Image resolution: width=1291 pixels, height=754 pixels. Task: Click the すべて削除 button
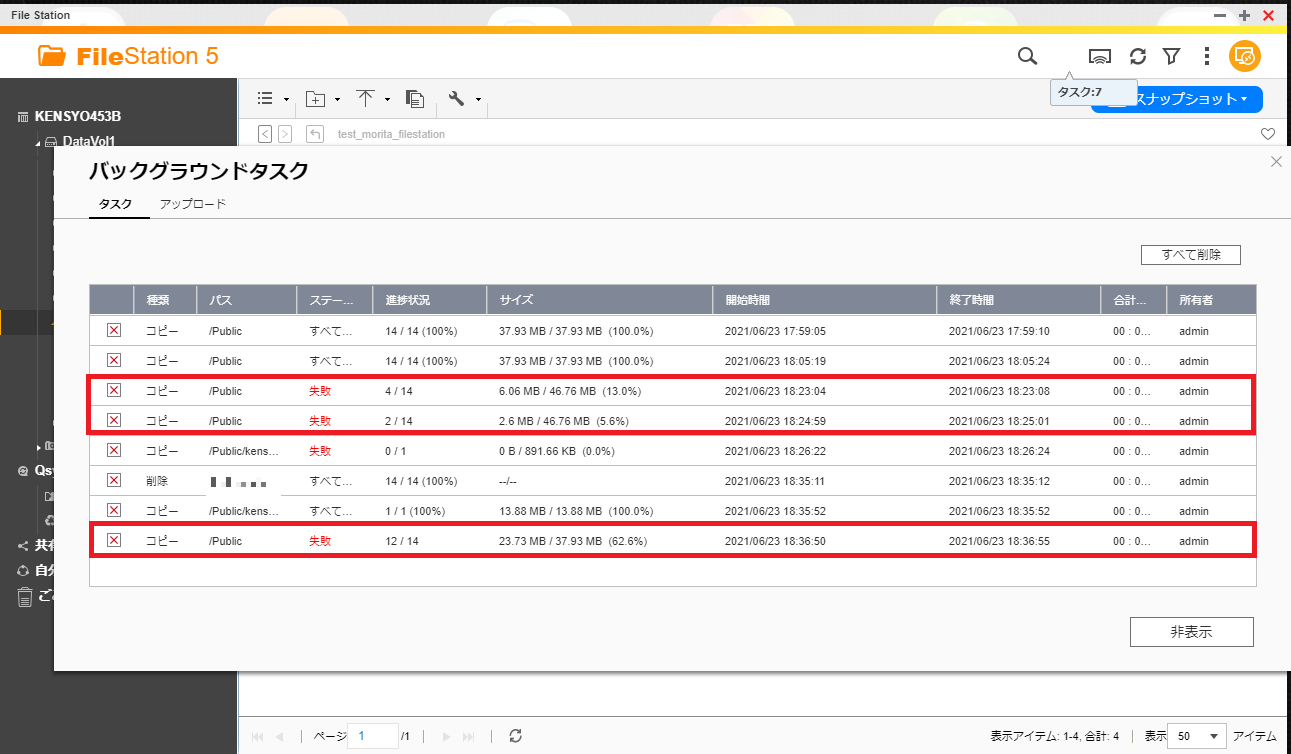click(1190, 255)
